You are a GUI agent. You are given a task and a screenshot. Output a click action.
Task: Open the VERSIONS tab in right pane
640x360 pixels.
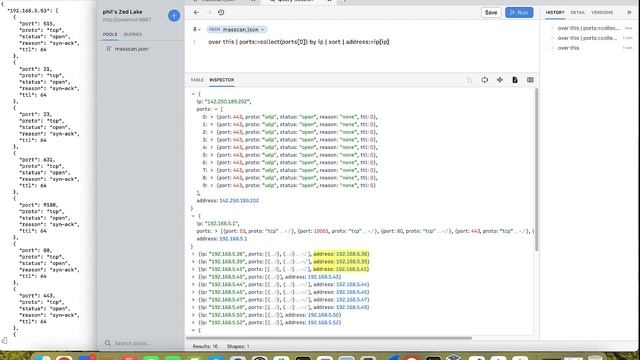602,13
